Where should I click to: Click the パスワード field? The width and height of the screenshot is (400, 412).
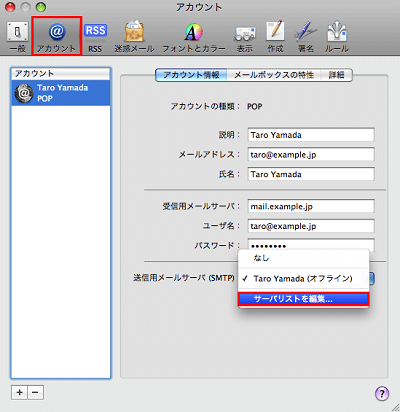point(311,245)
